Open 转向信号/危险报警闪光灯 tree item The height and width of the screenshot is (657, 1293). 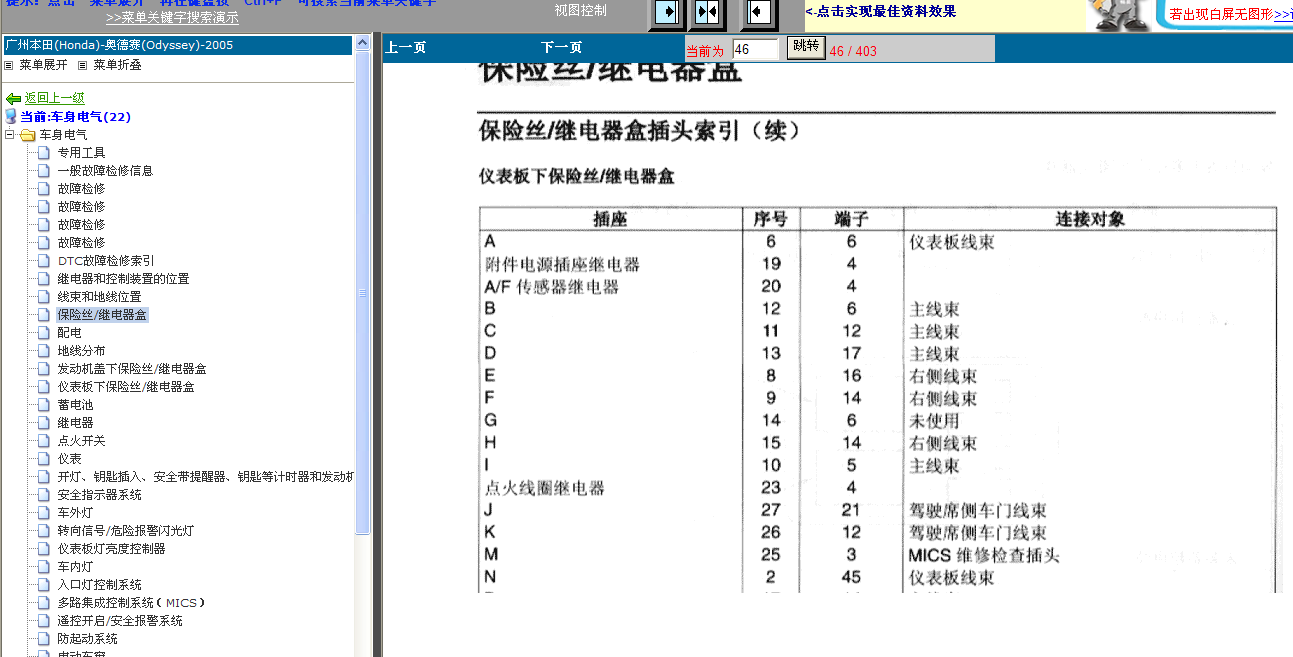(126, 531)
